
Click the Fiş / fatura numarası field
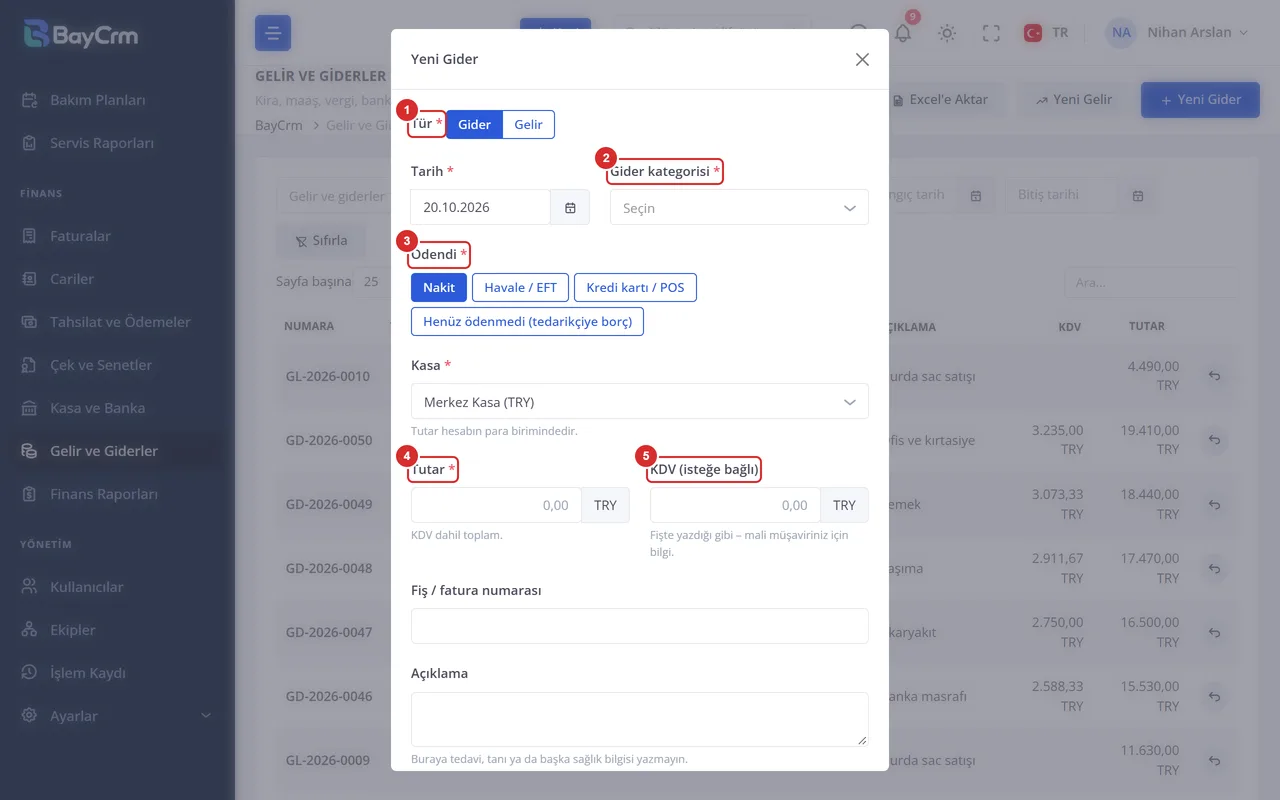(x=639, y=626)
